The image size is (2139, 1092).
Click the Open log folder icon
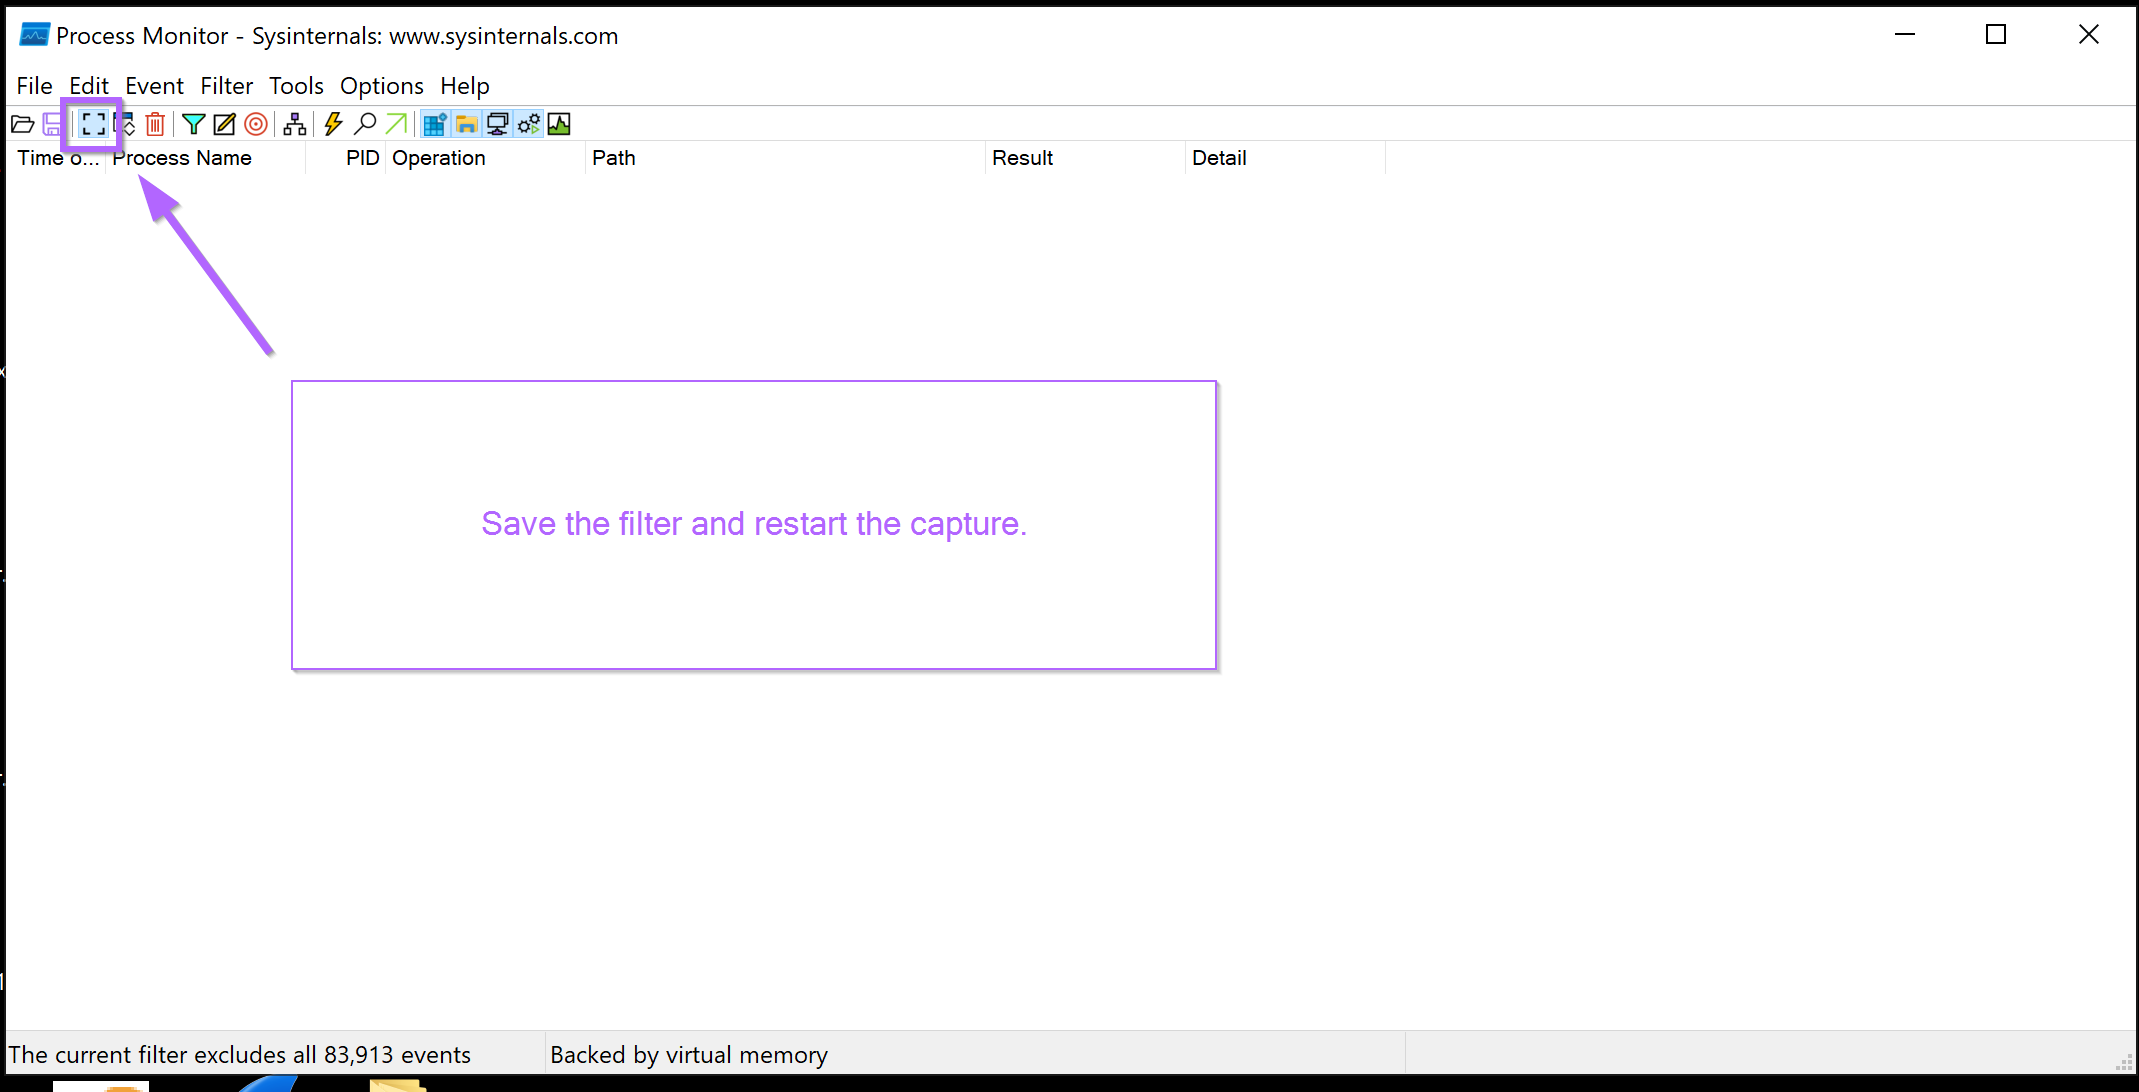point(22,124)
